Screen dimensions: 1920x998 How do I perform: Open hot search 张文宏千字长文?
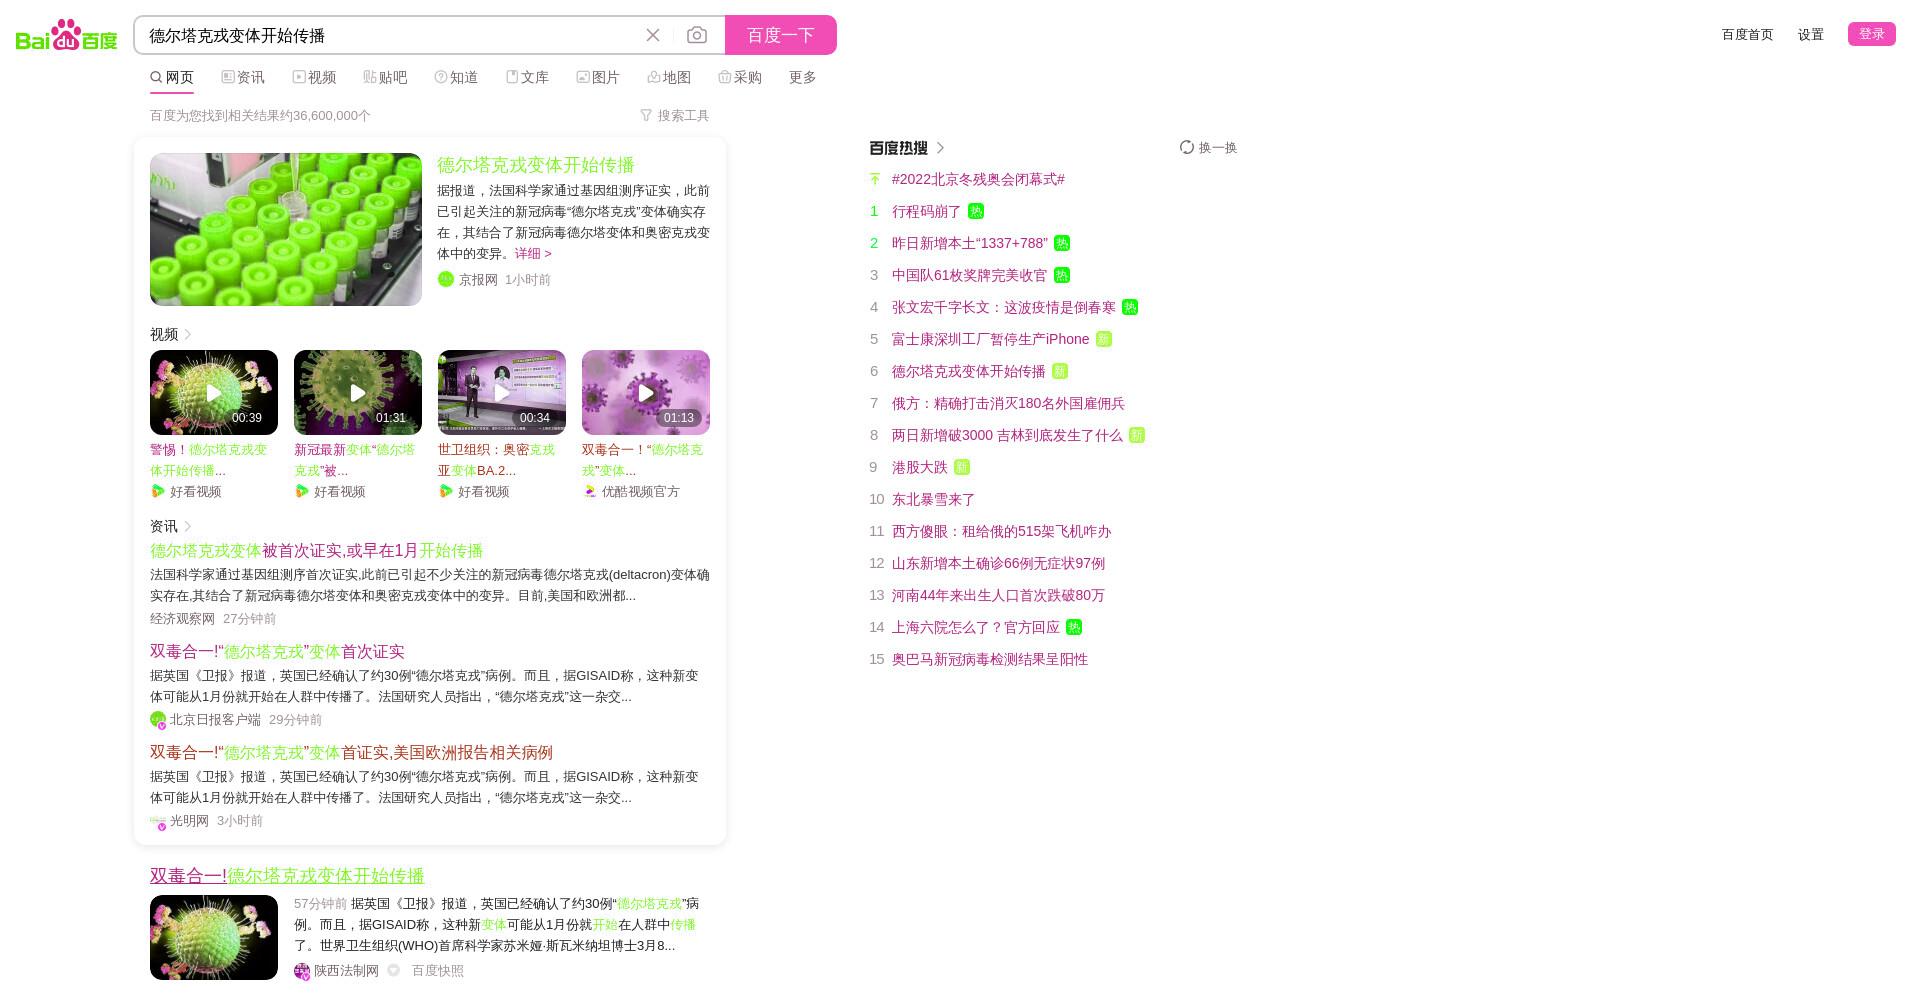click(1004, 308)
